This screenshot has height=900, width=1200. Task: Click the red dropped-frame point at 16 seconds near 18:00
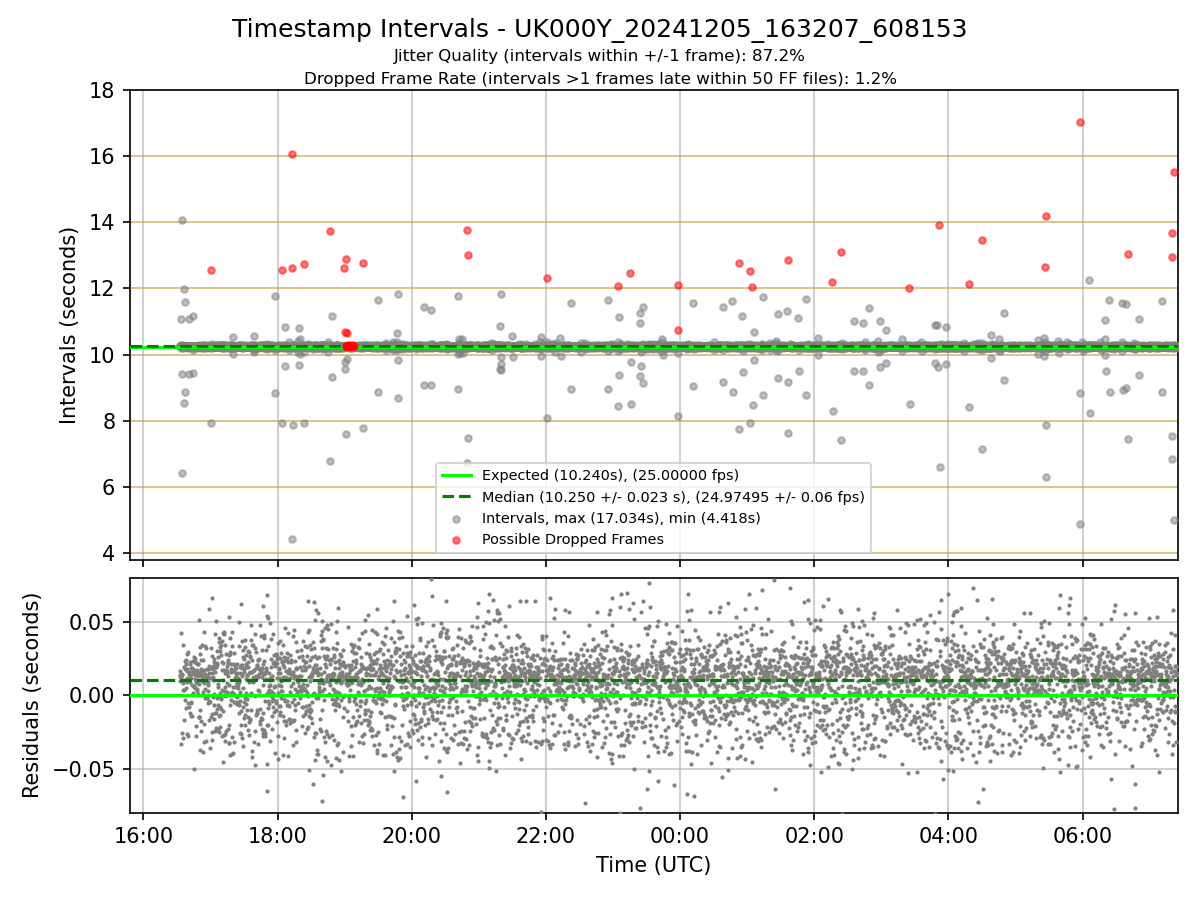coord(292,154)
